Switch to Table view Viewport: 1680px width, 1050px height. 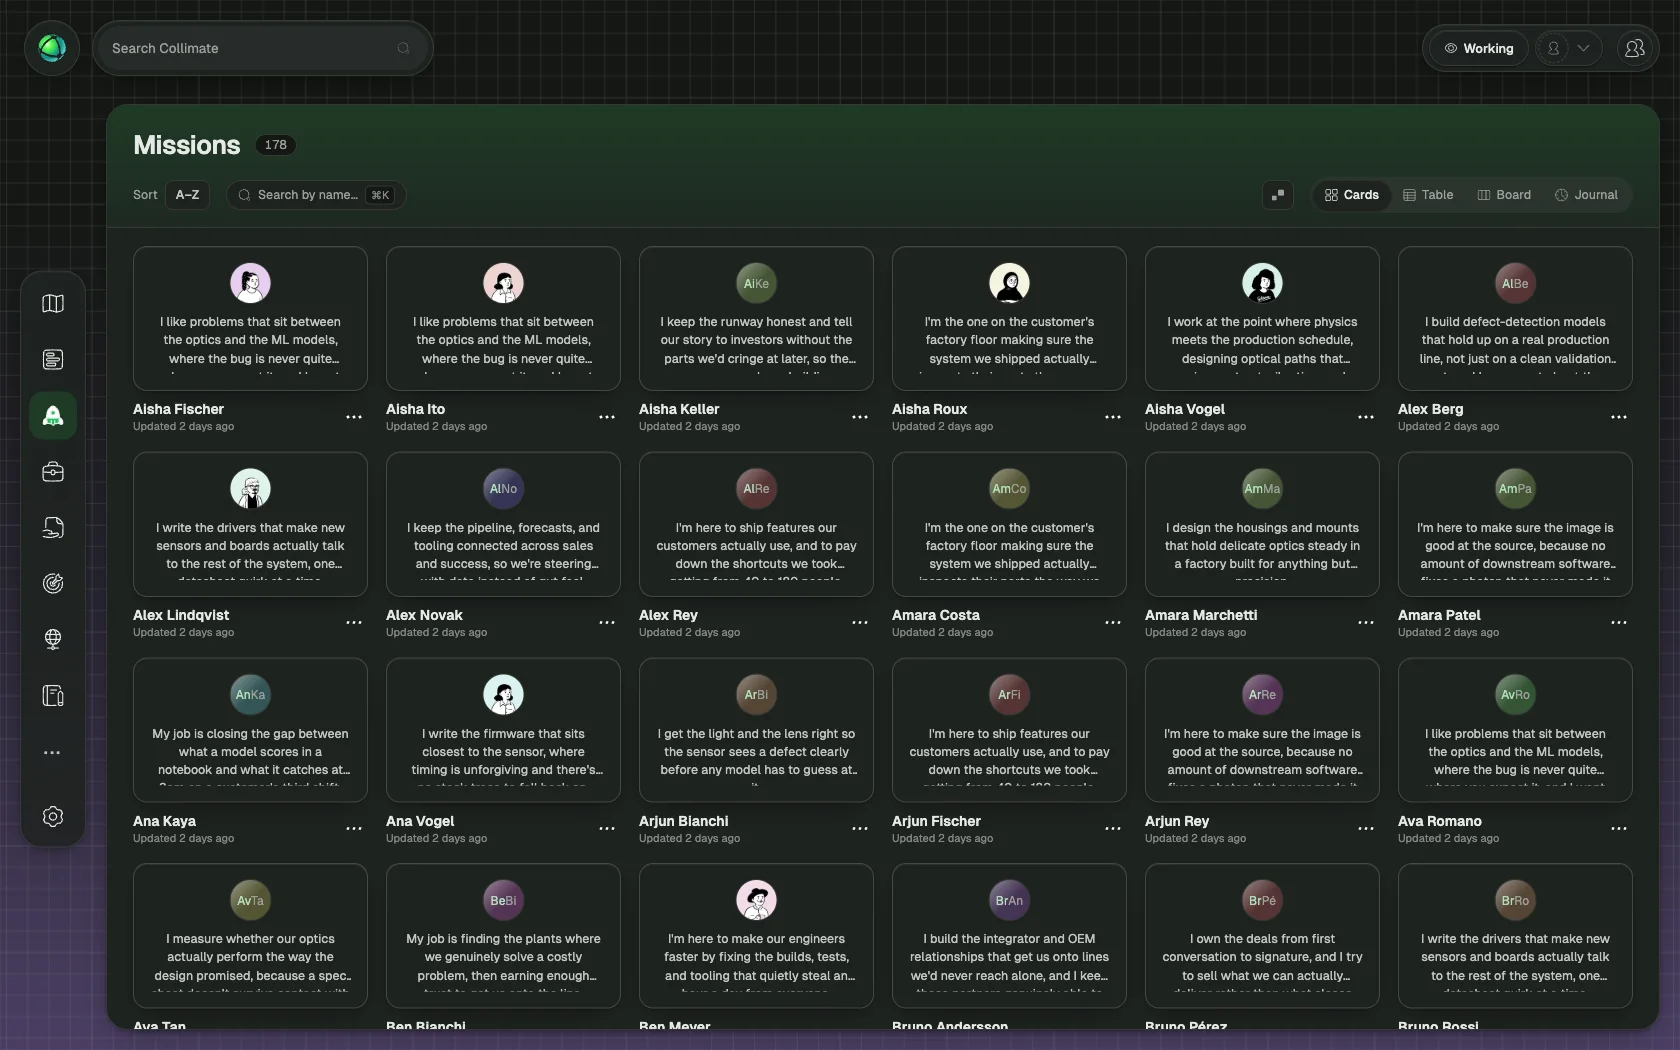click(1428, 195)
